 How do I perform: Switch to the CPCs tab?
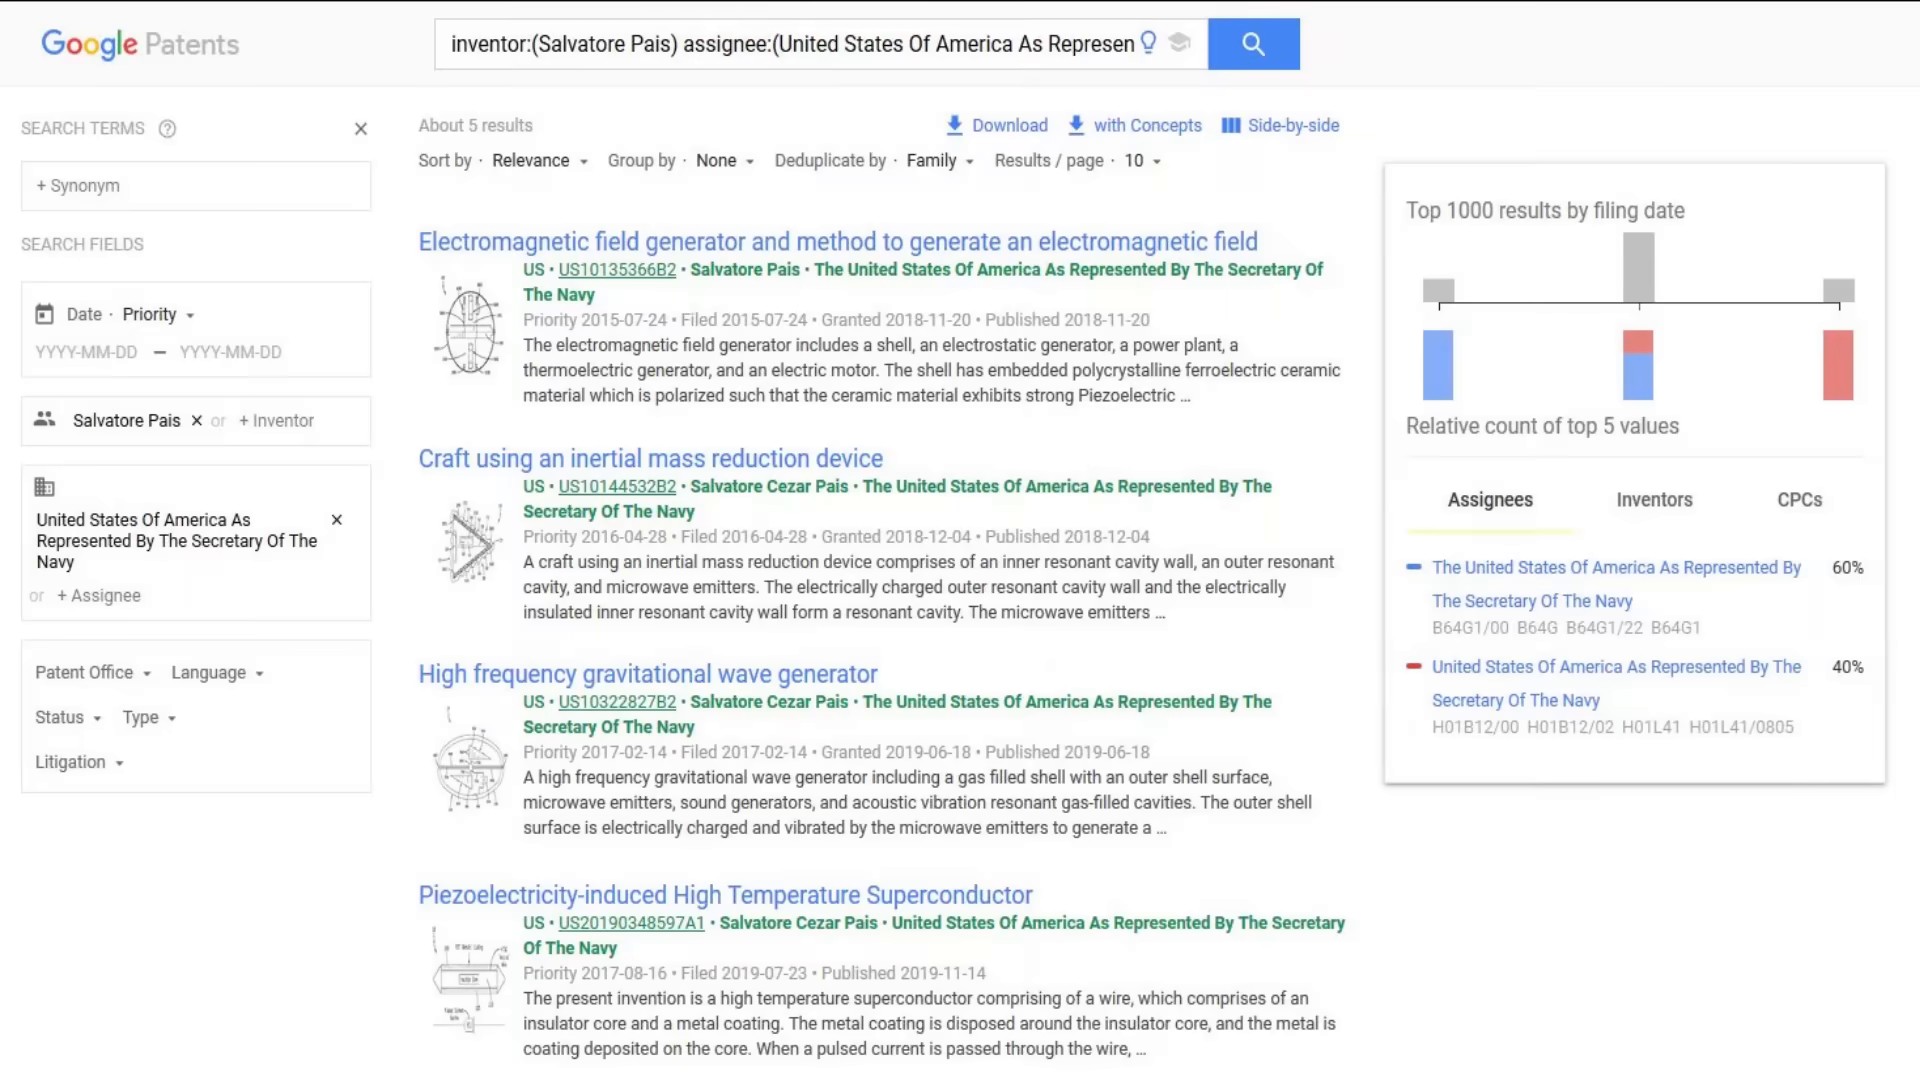[1799, 500]
